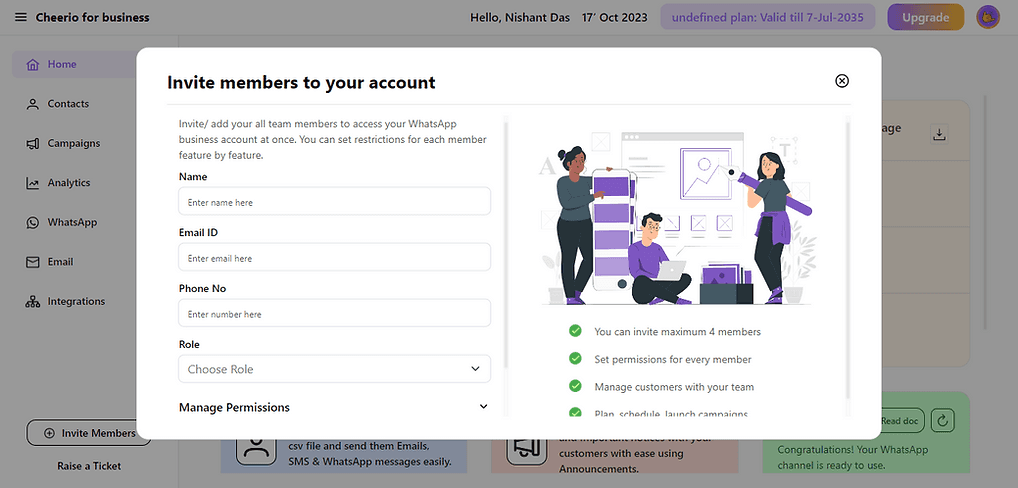This screenshot has height=488, width=1018.
Task: Click the 'Cheerio for business' title
Action: (x=92, y=18)
